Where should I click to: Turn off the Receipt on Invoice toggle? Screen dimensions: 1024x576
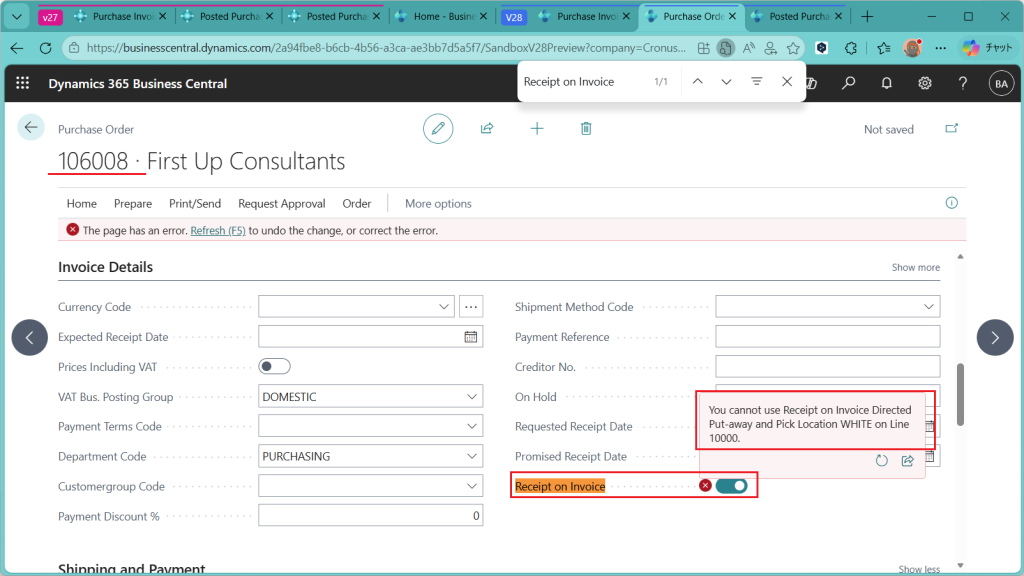click(732, 486)
